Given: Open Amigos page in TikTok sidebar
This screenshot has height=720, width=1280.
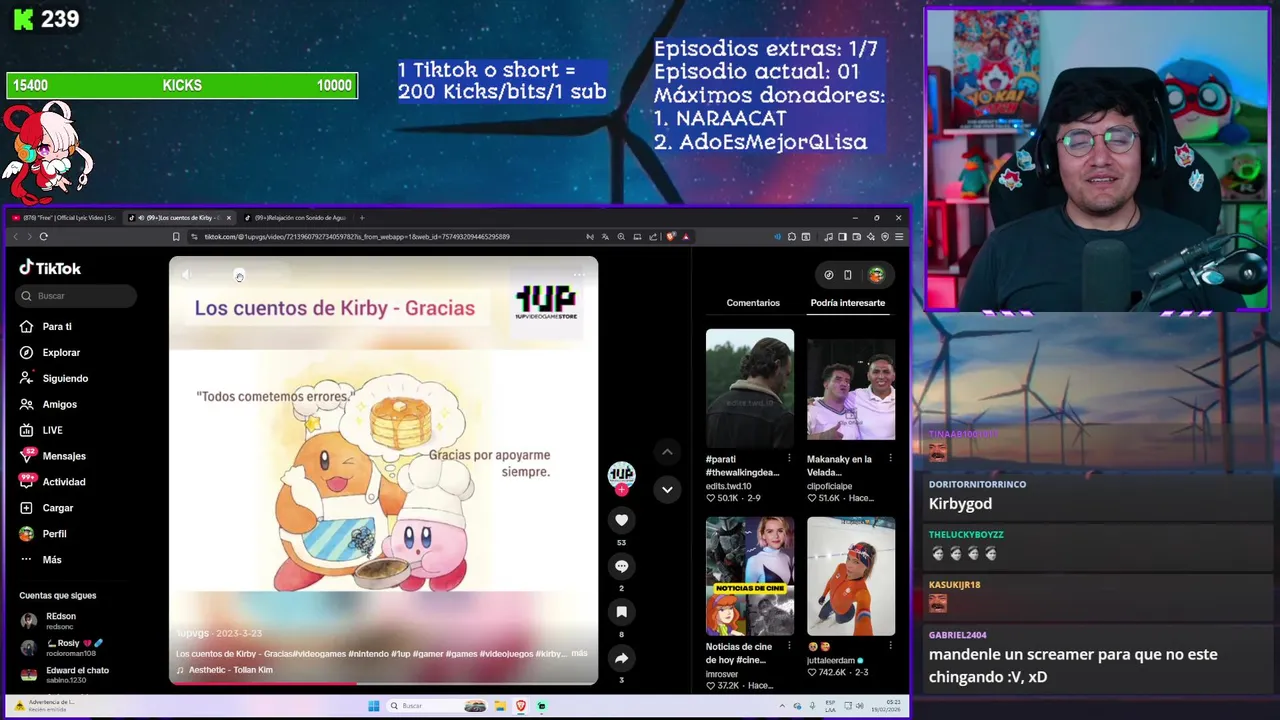Looking at the screenshot, I should coord(48,405).
